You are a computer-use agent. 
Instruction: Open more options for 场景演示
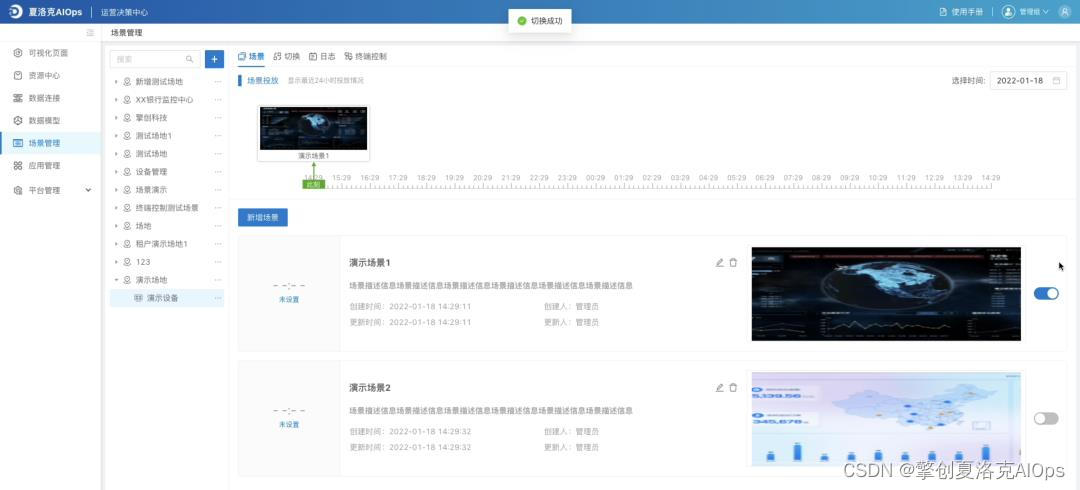coord(218,190)
